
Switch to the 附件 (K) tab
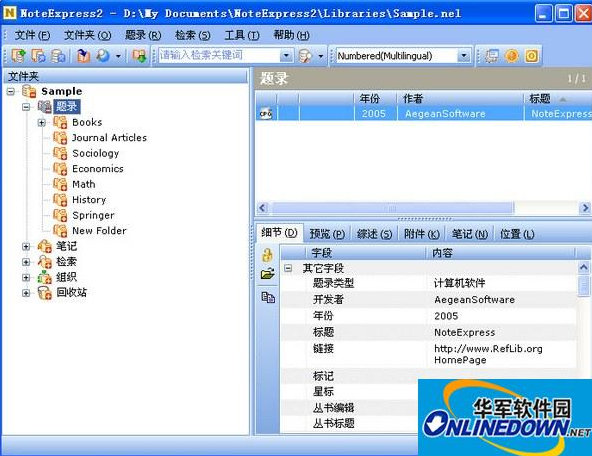pyautogui.click(x=421, y=234)
